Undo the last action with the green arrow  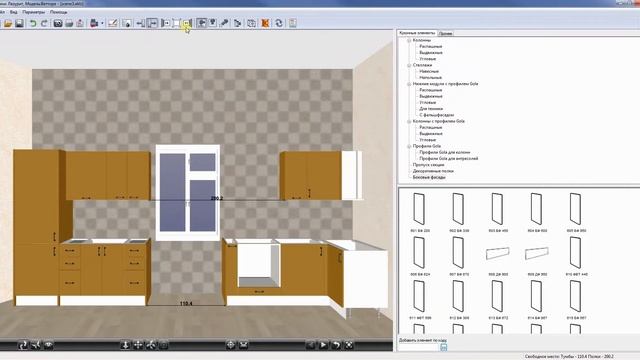[x=33, y=23]
